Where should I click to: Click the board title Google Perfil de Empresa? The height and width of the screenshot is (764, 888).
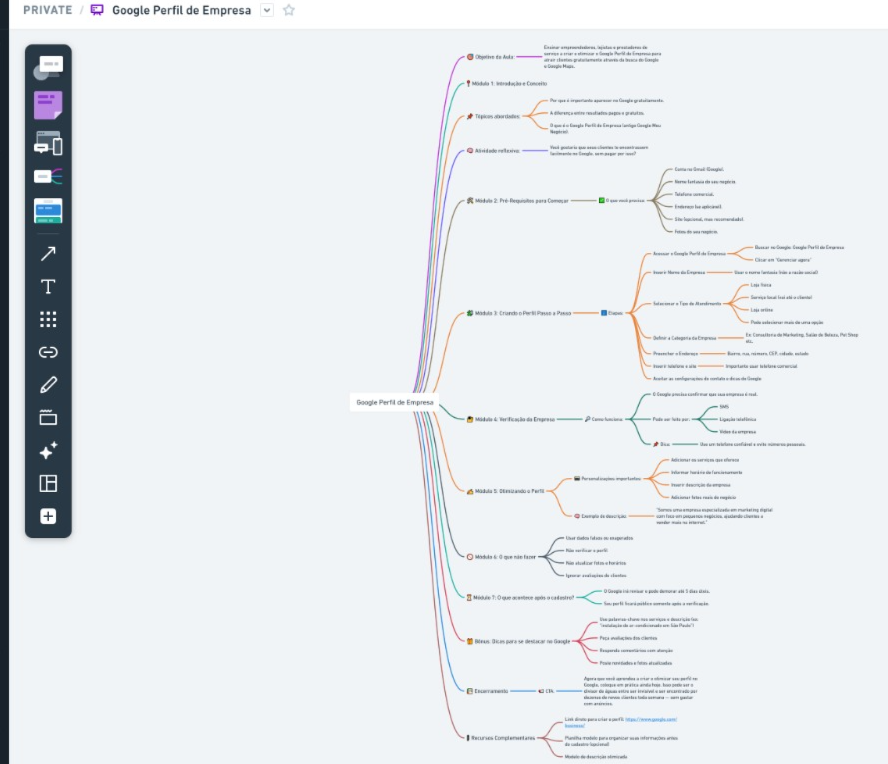pos(181,10)
